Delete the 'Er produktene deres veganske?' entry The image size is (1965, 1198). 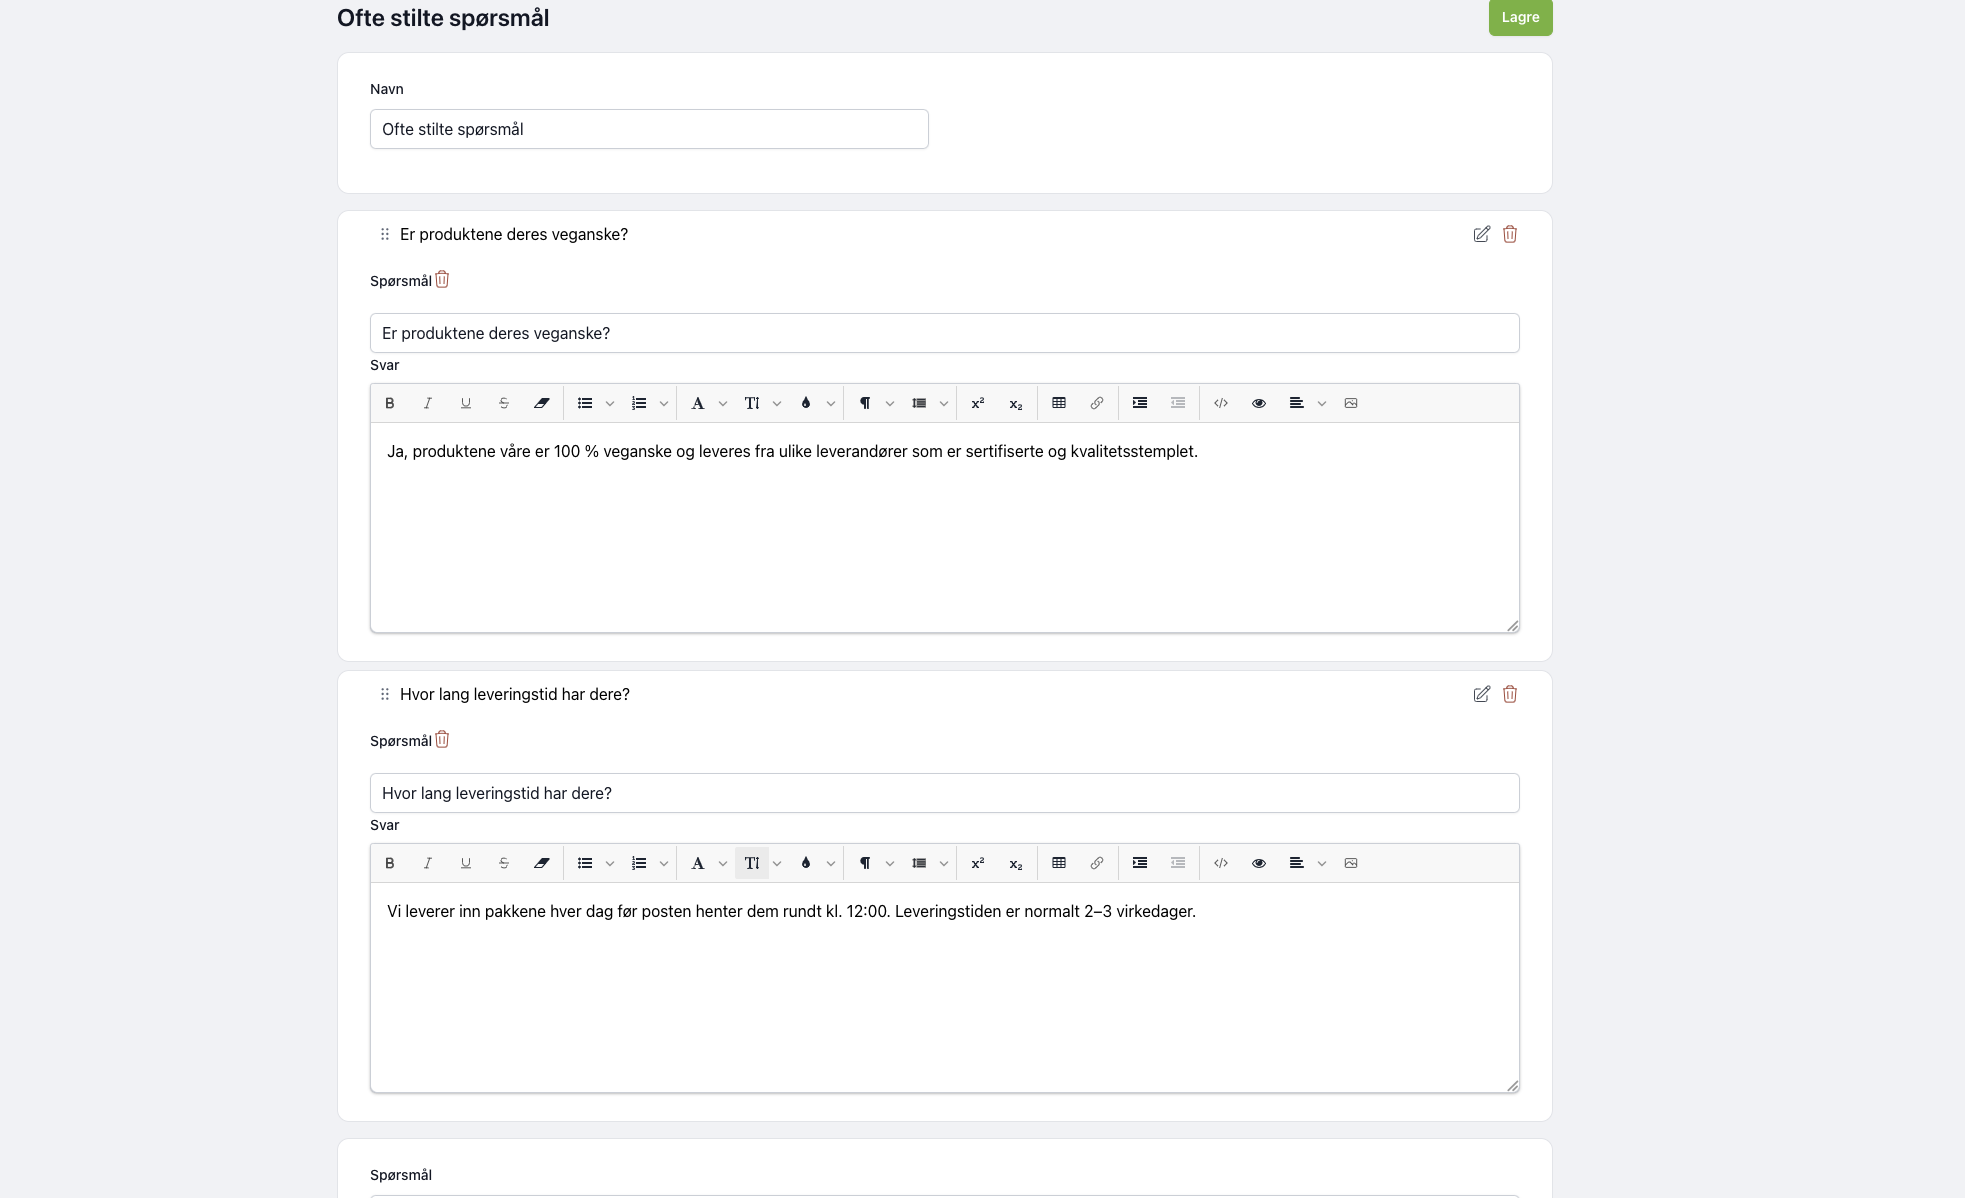click(1510, 234)
